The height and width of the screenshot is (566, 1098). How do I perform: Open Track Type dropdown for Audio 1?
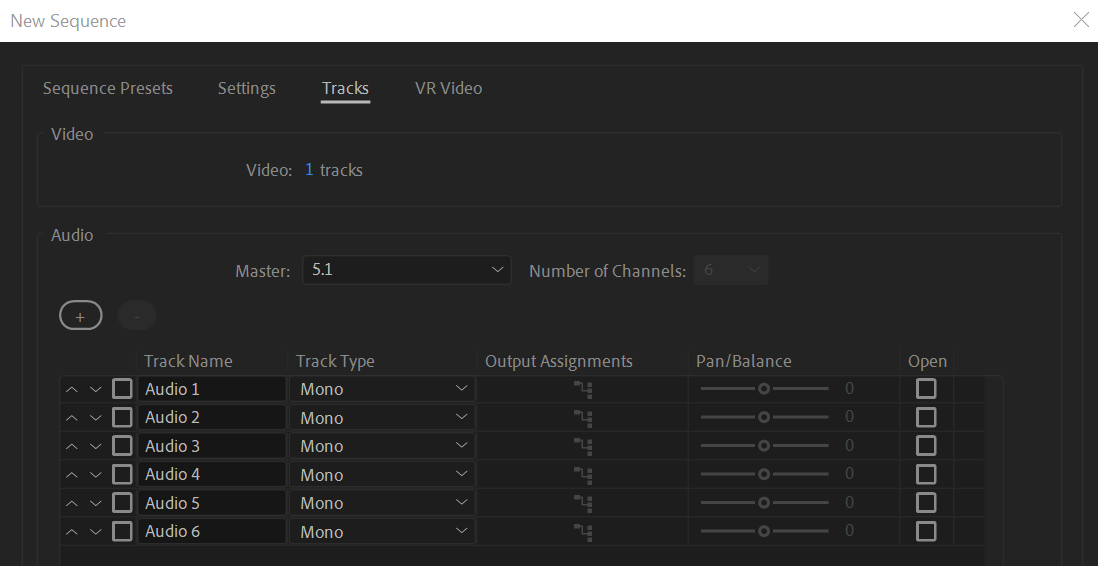click(383, 389)
